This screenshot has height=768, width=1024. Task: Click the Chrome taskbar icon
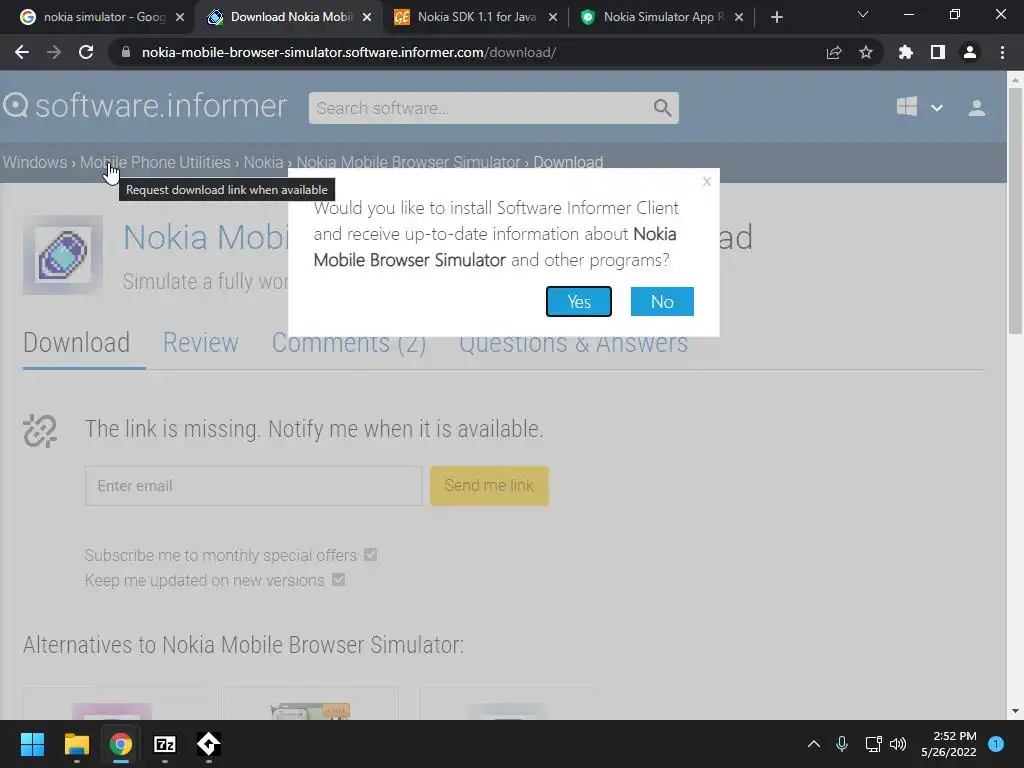click(120, 744)
